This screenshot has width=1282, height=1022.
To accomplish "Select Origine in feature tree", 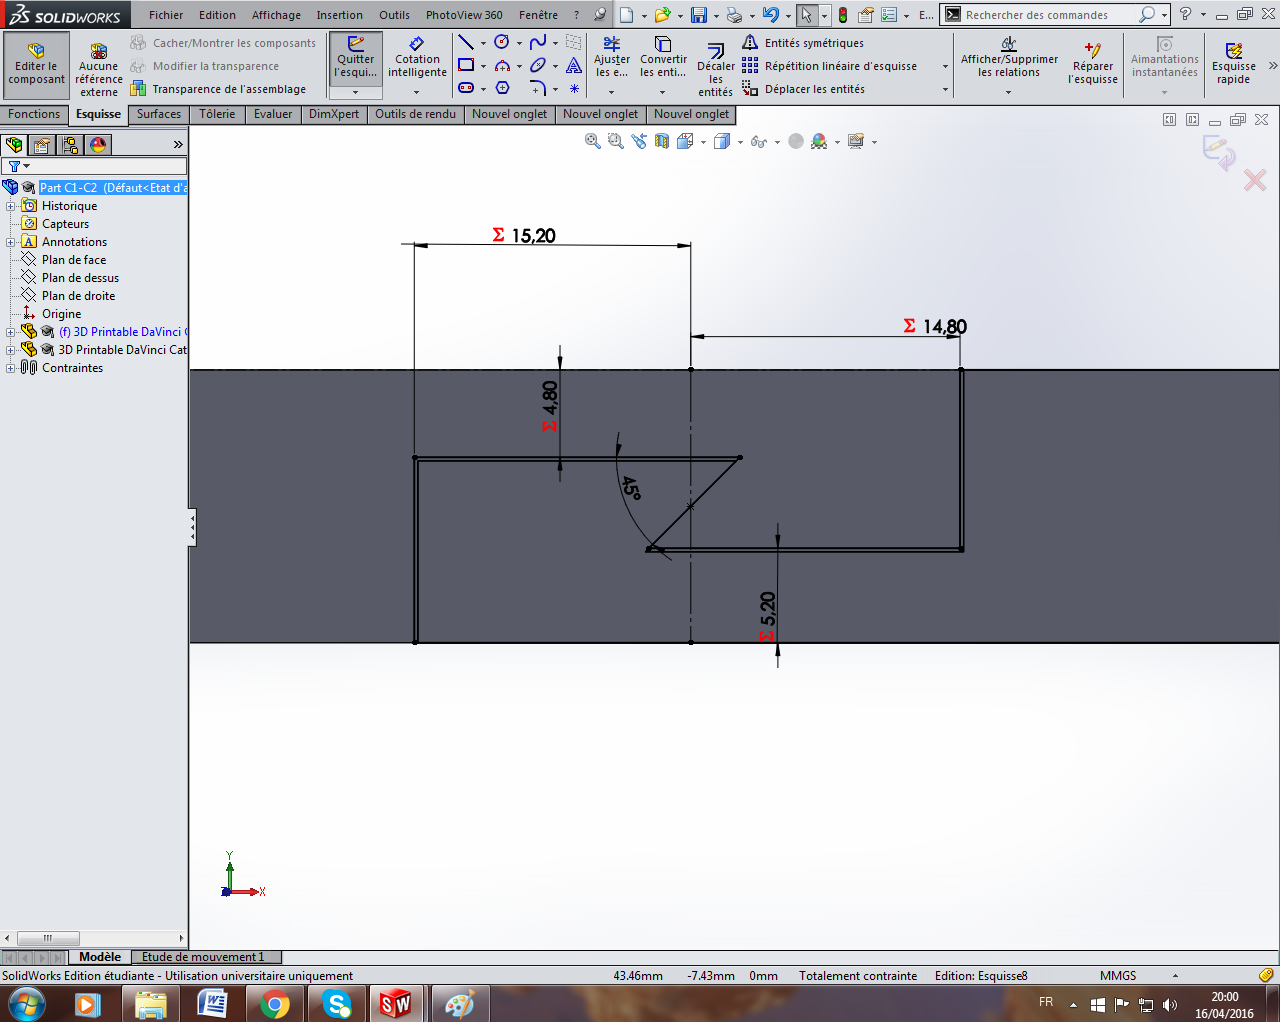I will [x=61, y=314].
